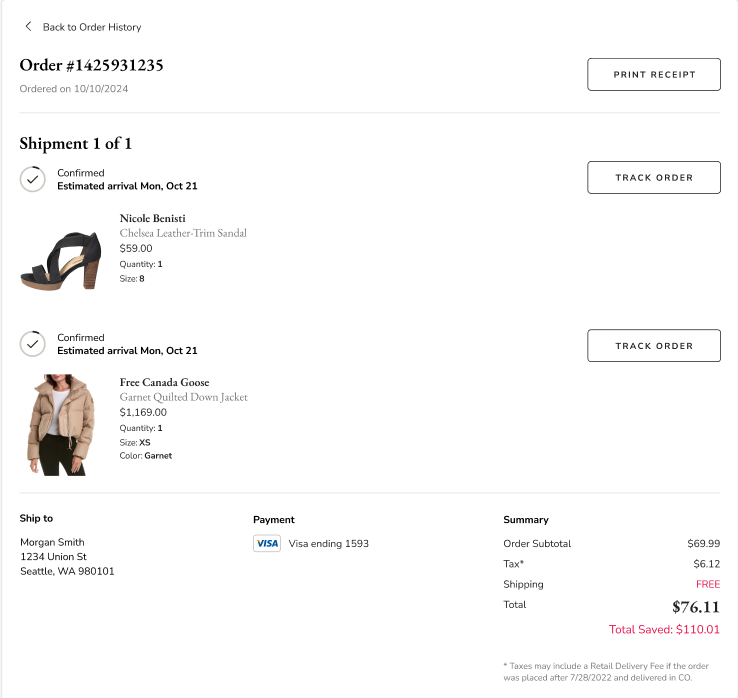The height and width of the screenshot is (698, 738).
Task: Click the jacket's Confirmed checkmark icon
Action: (33, 344)
